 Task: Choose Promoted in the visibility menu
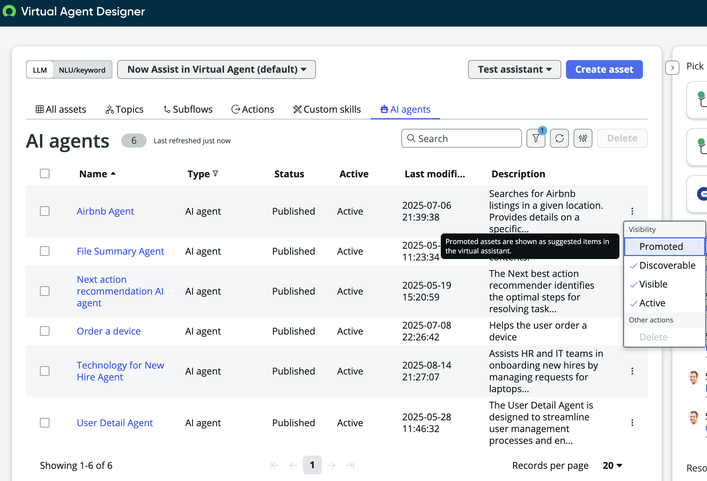(x=662, y=246)
